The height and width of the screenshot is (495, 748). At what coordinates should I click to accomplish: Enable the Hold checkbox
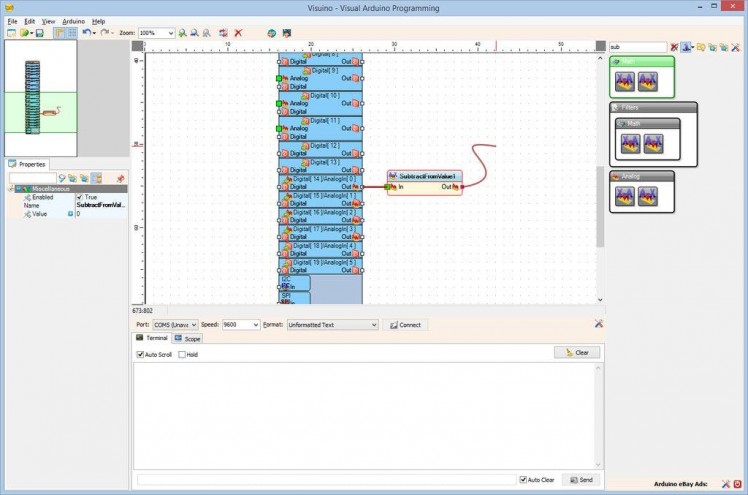tap(181, 355)
